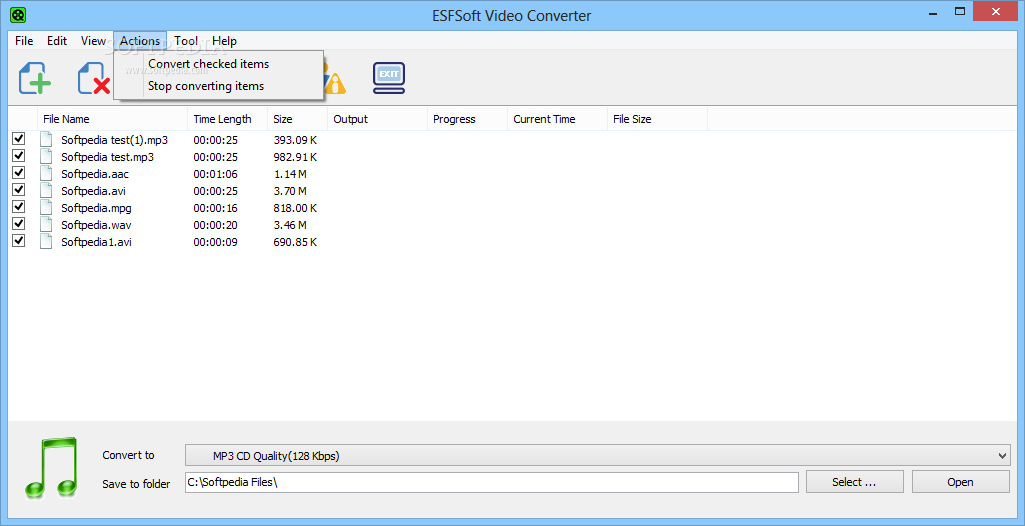This screenshot has height=526, width=1025.
Task: Uncheck the Softpedia1.avi checkbox
Action: click(x=18, y=240)
